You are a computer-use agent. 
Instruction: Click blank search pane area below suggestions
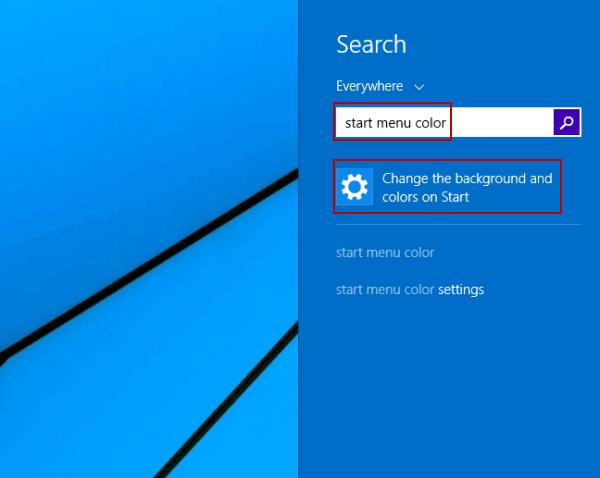click(448, 383)
